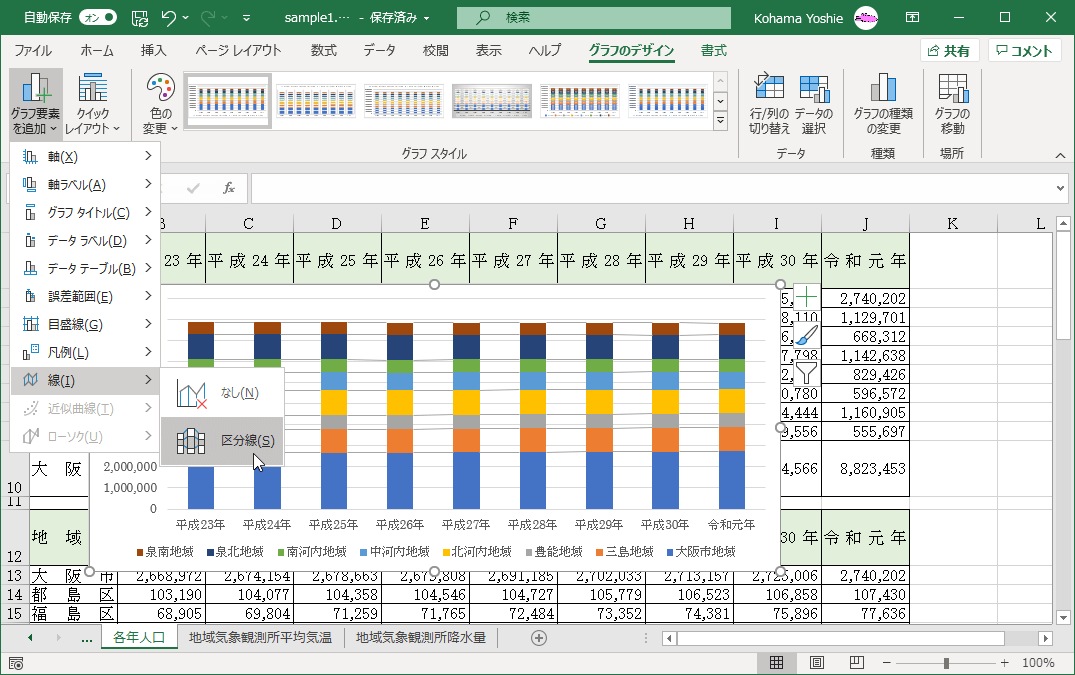The width and height of the screenshot is (1075, 675).
Task: Click the 共有 button
Action: pos(949,51)
